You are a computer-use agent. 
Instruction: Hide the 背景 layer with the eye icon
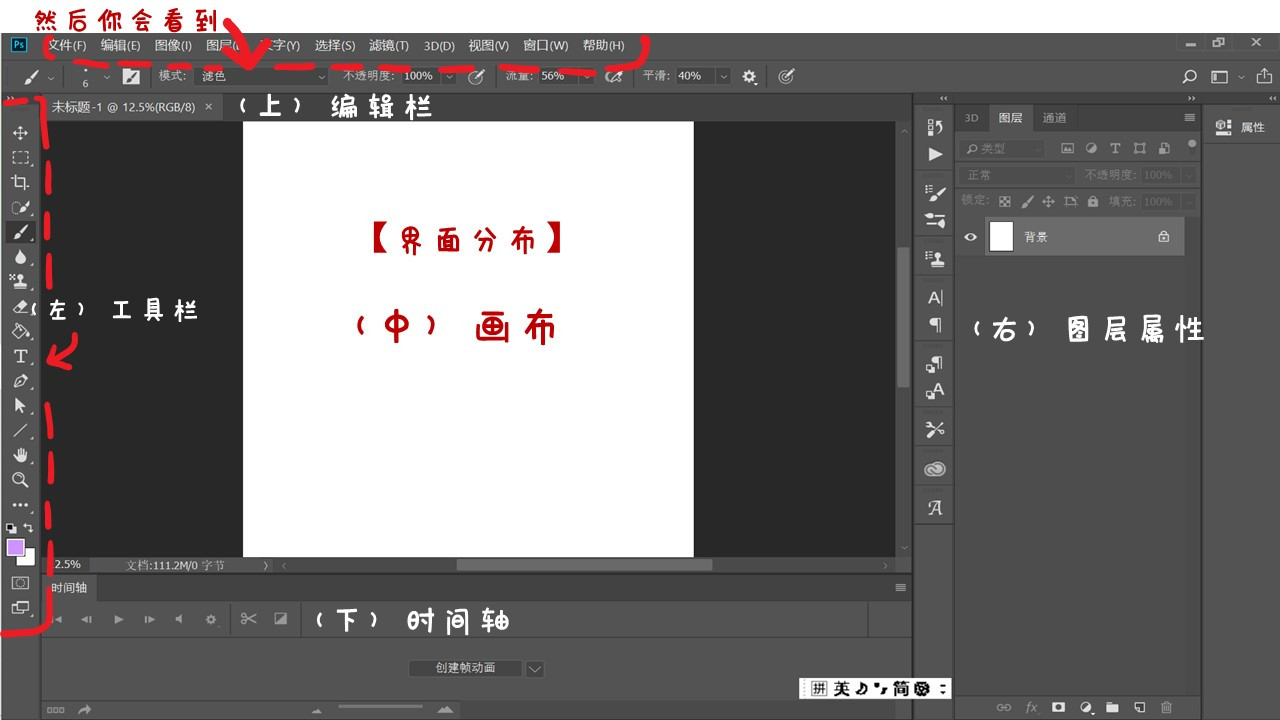(x=970, y=237)
